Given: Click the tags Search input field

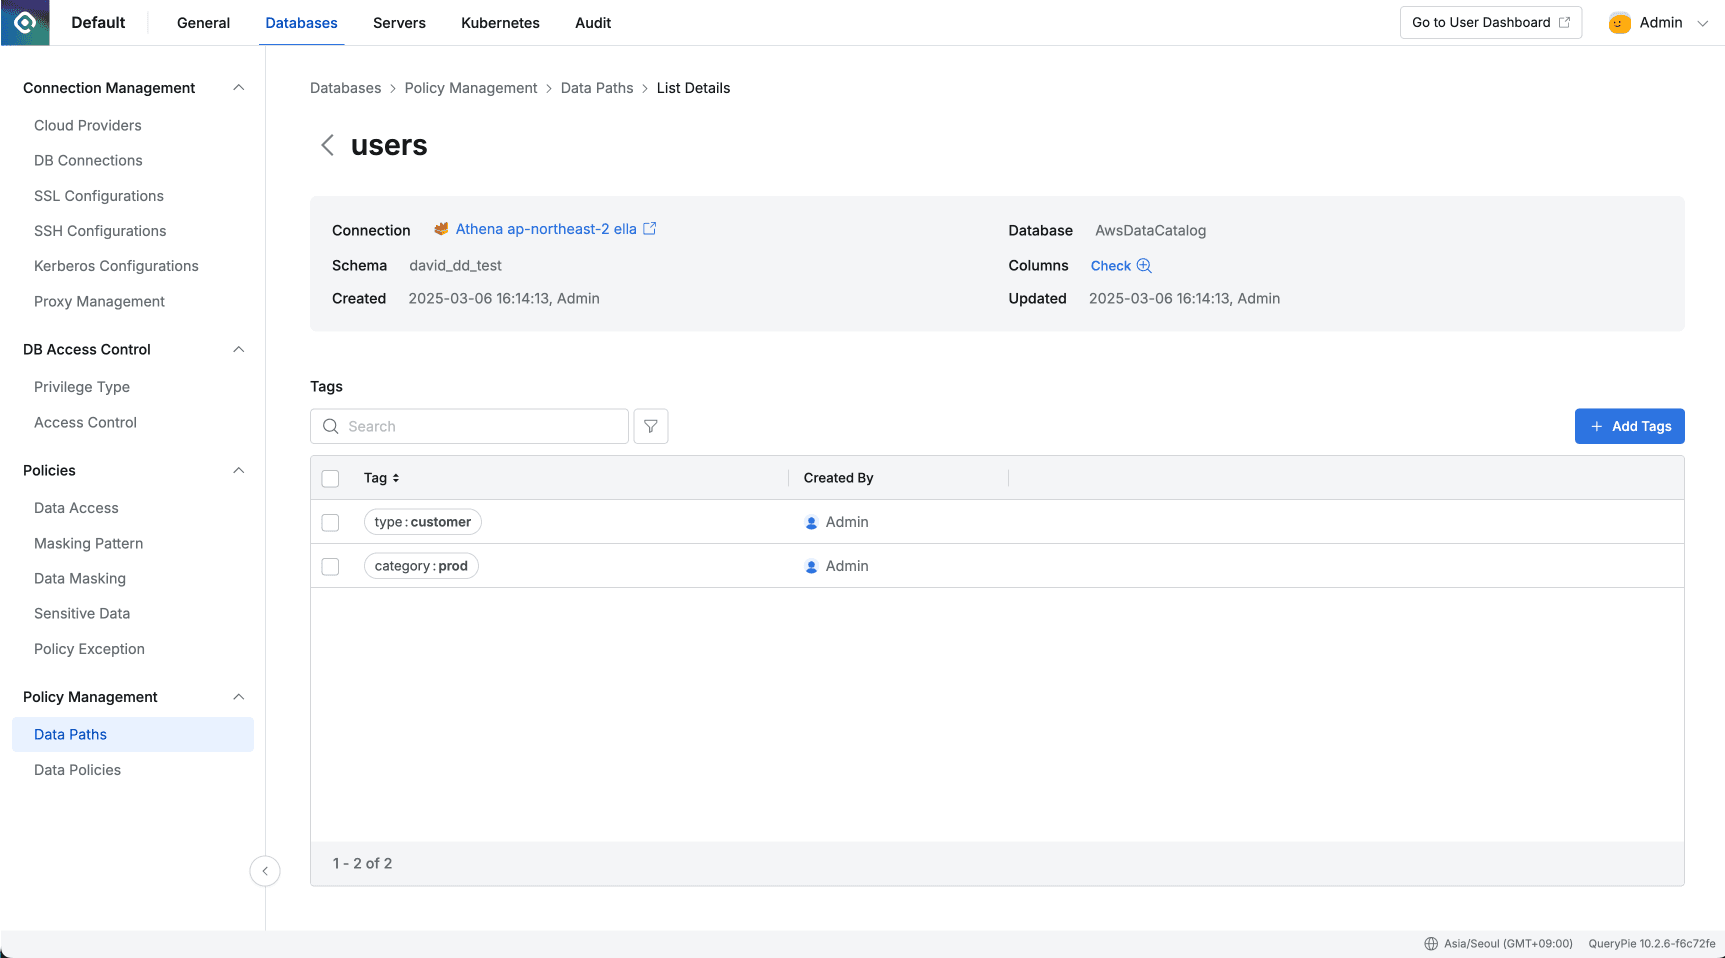Looking at the screenshot, I should pos(480,426).
